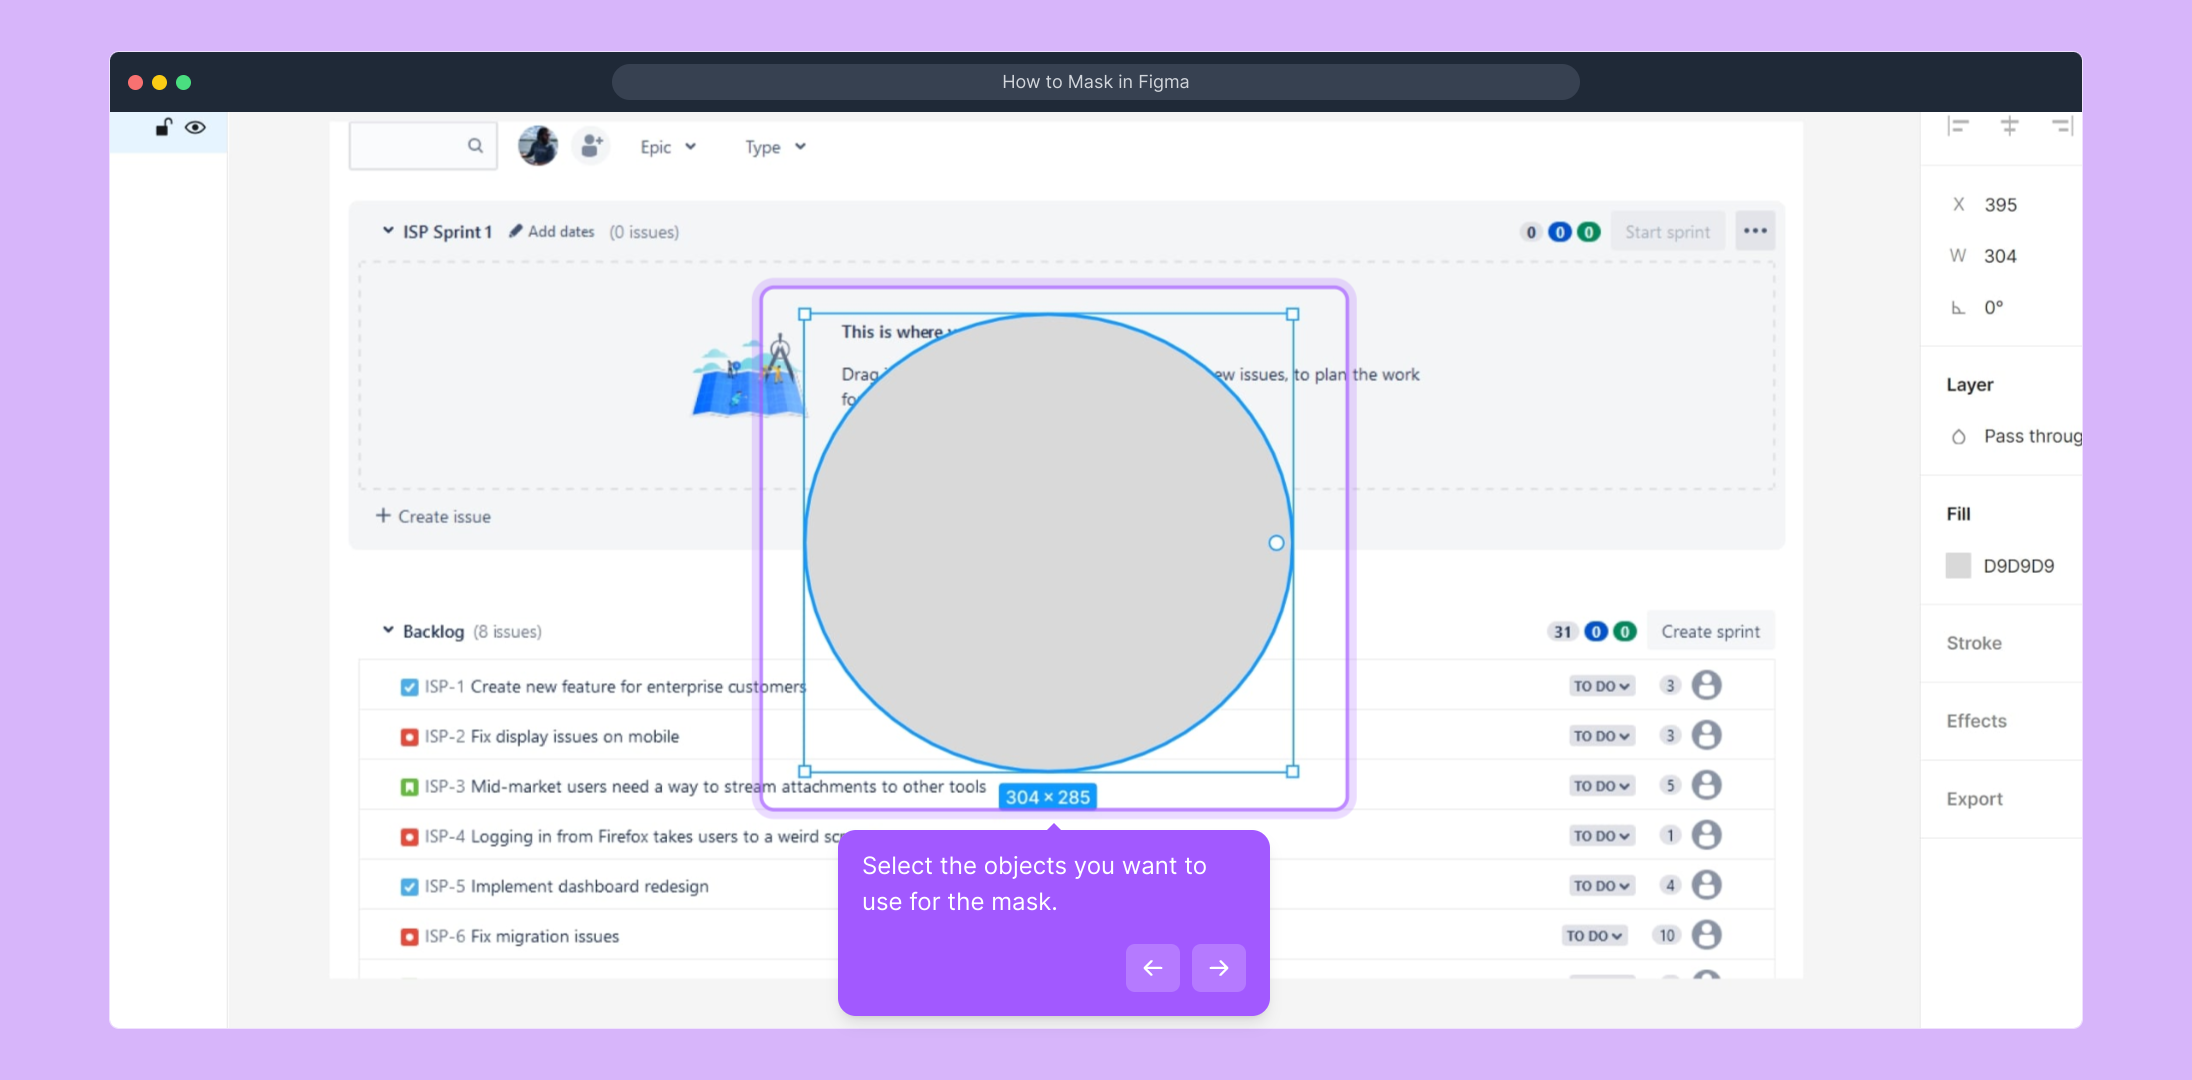Open the Epic filter dropdown
Screen dimensions: 2192x1080
click(668, 147)
